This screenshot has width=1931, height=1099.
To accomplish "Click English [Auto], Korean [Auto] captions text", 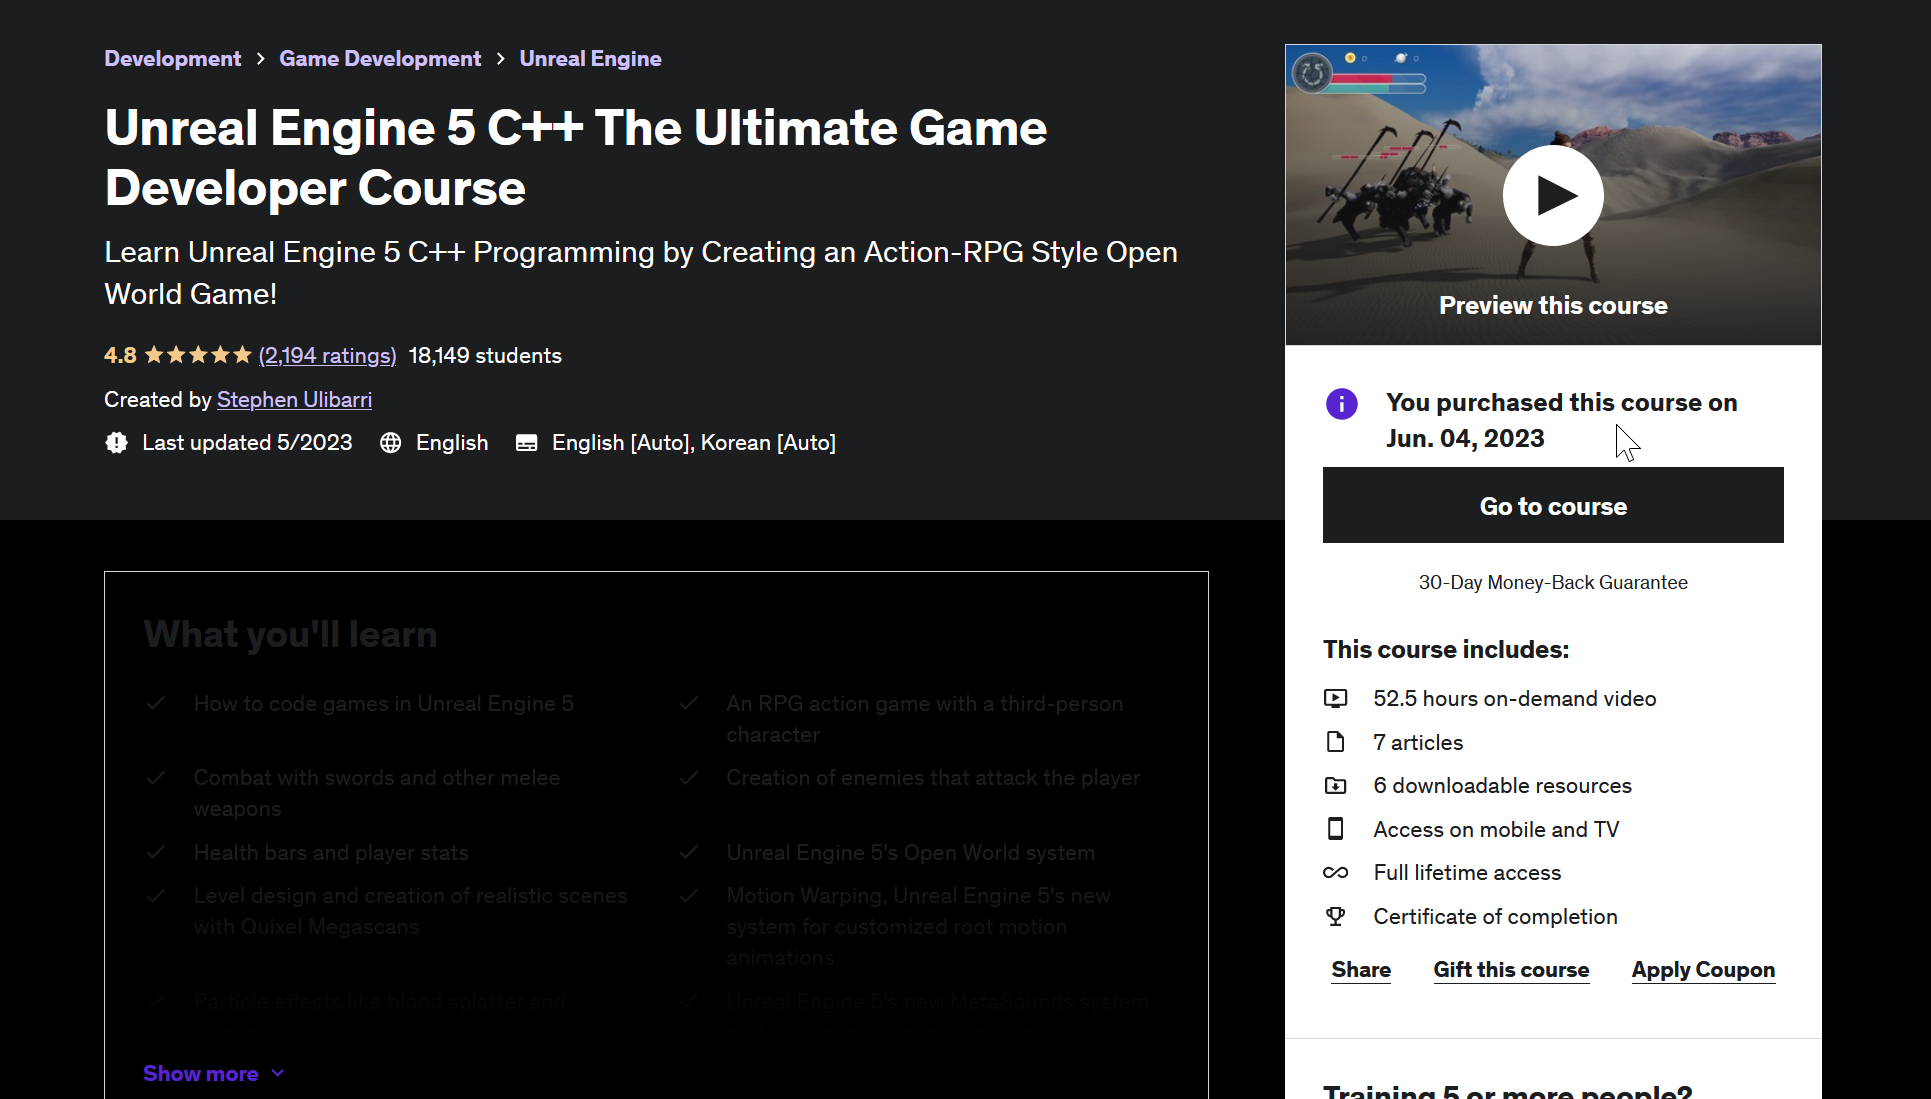I will tap(694, 443).
